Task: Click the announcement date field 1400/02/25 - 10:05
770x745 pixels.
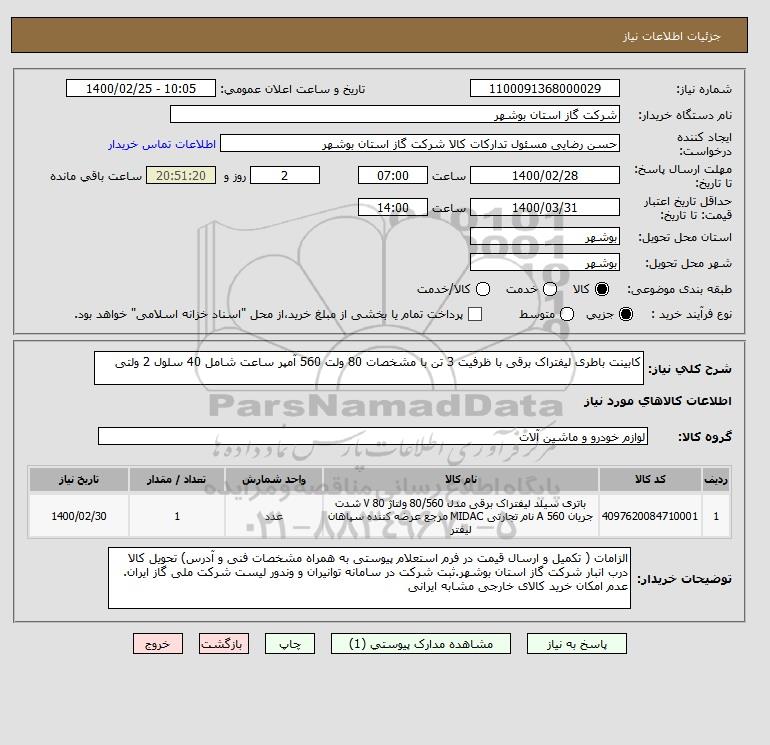Action: tap(141, 88)
